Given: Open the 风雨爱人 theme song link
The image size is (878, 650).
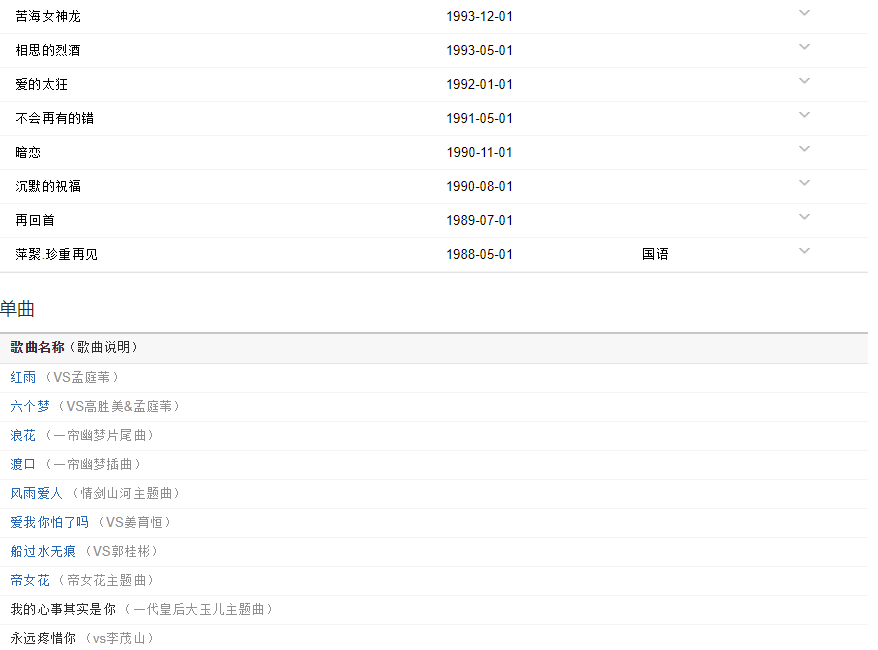Looking at the screenshot, I should [x=37, y=493].
